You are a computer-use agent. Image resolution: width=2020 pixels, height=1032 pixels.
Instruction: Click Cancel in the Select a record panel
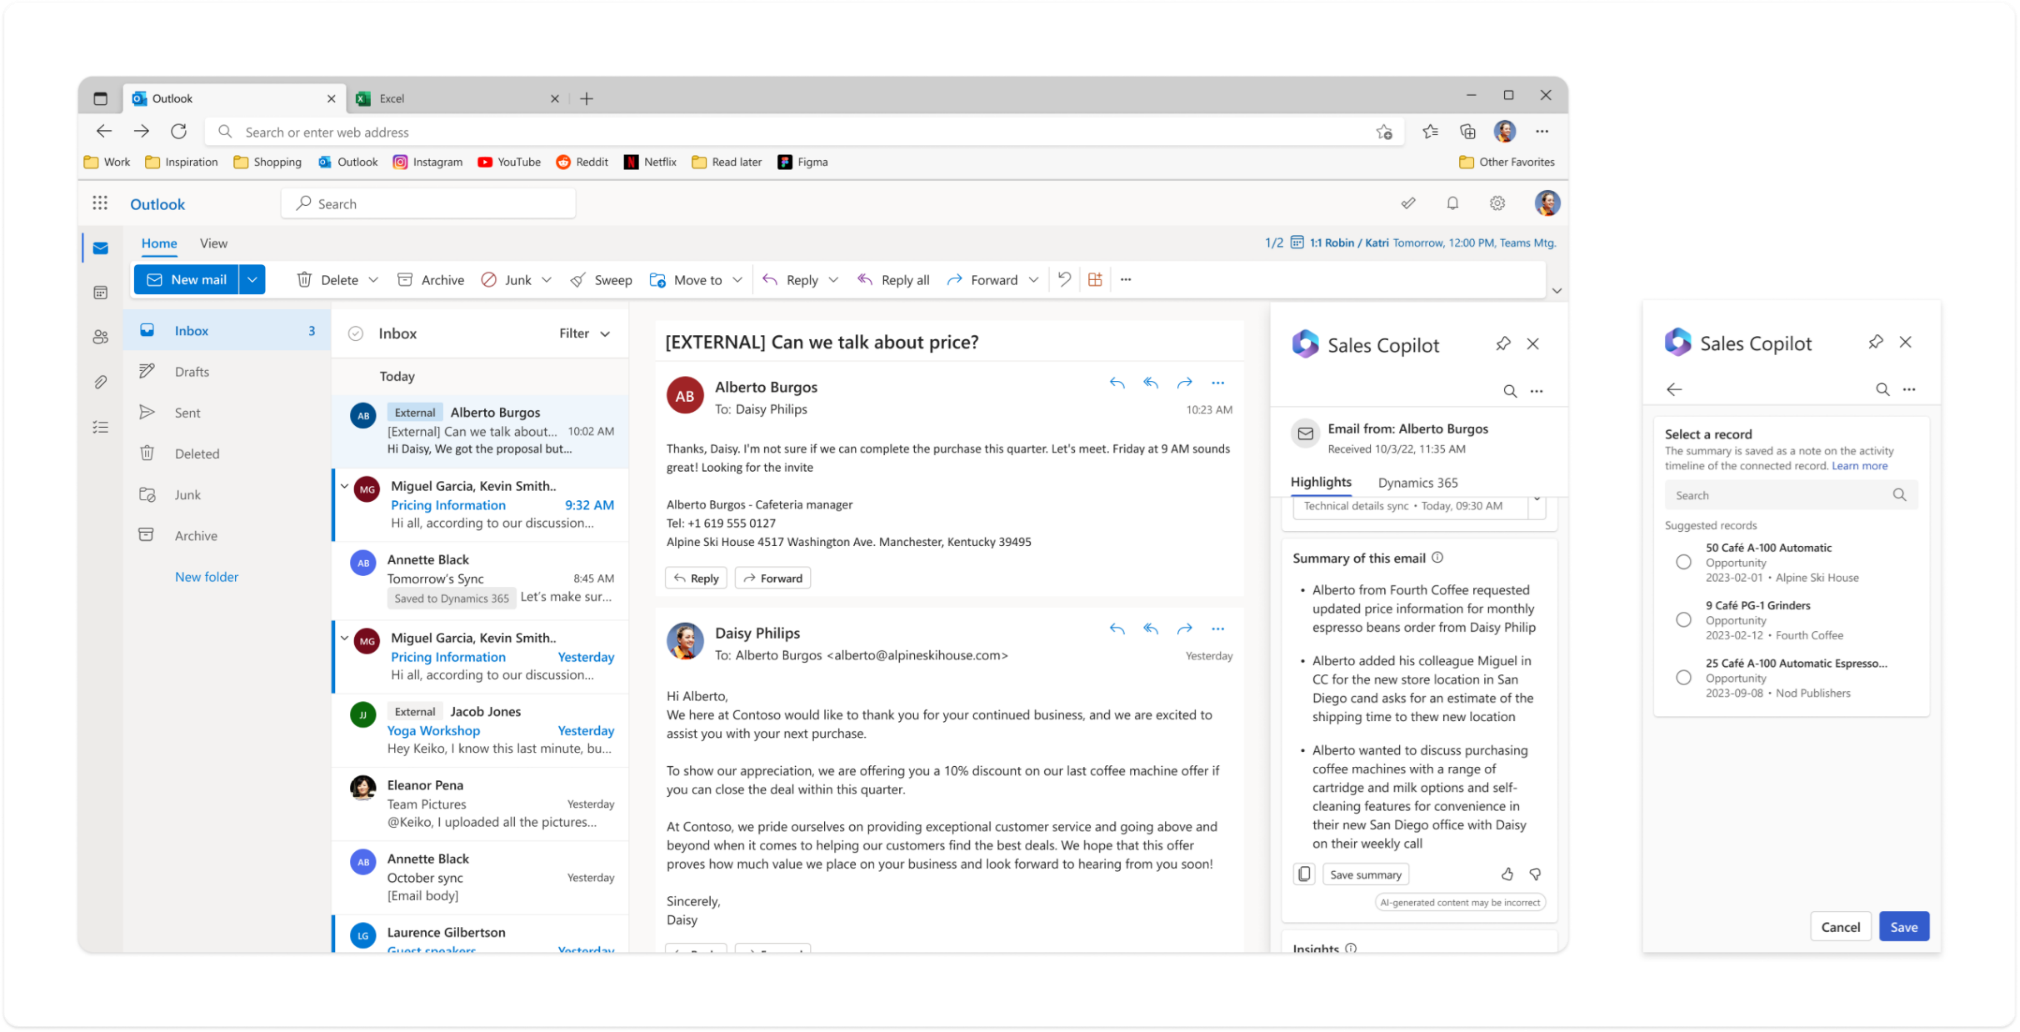tap(1840, 927)
